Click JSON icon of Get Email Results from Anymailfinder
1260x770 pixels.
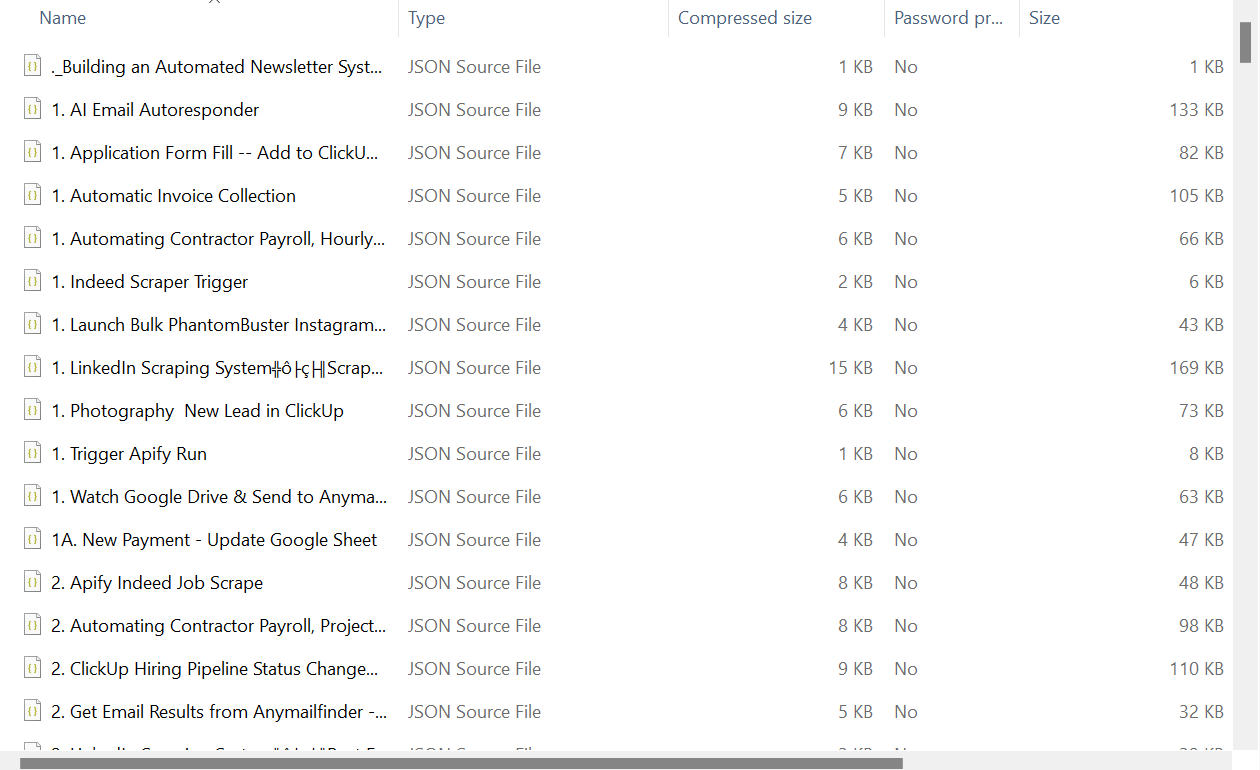[33, 712]
